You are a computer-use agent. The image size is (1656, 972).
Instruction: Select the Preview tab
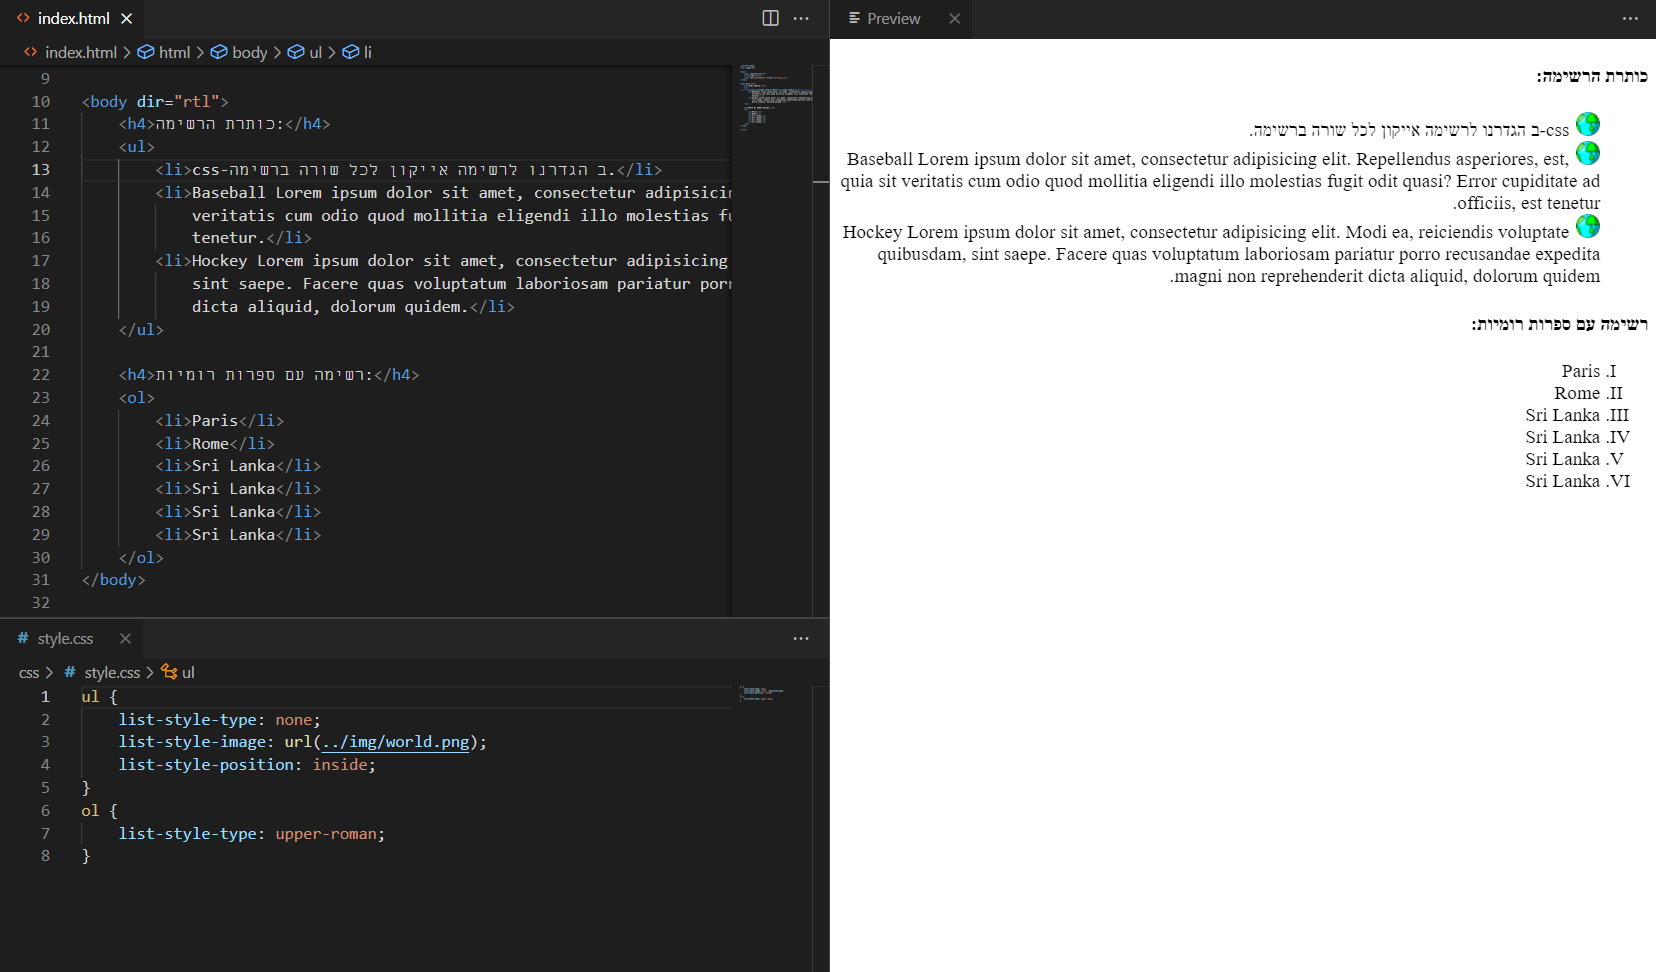[x=892, y=18]
